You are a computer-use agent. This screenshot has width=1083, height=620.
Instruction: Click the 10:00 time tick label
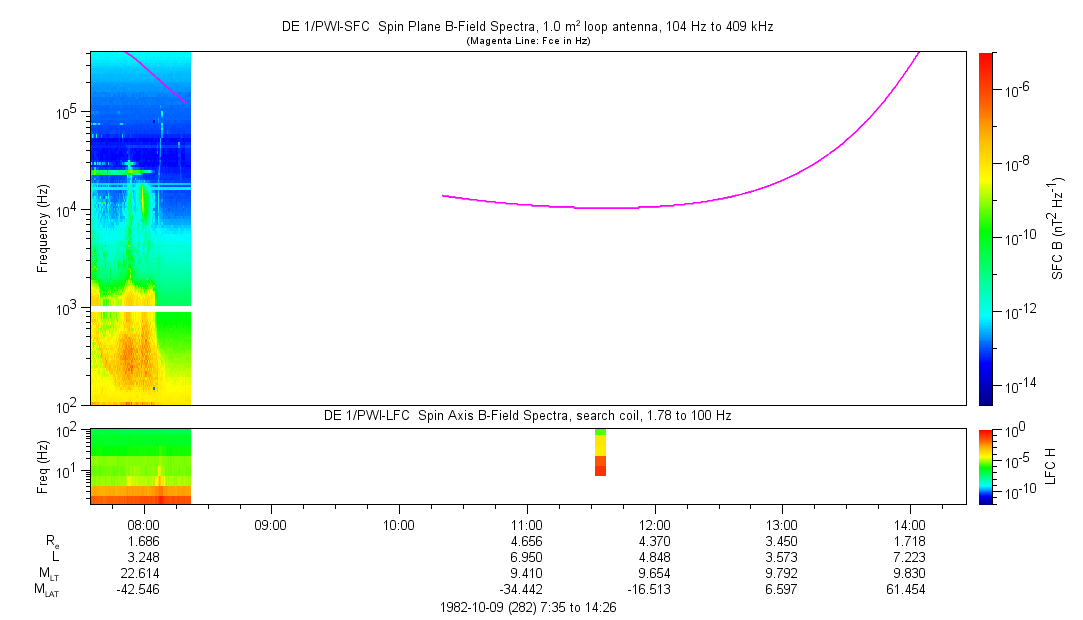pos(399,525)
